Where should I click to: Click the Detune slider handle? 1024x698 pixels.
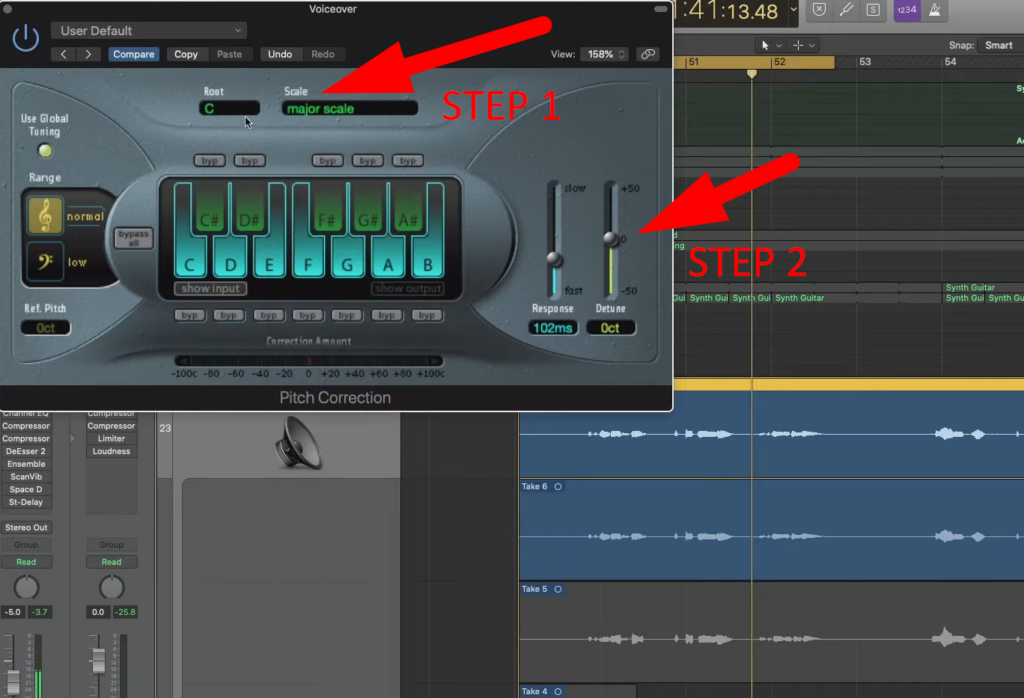pos(611,237)
